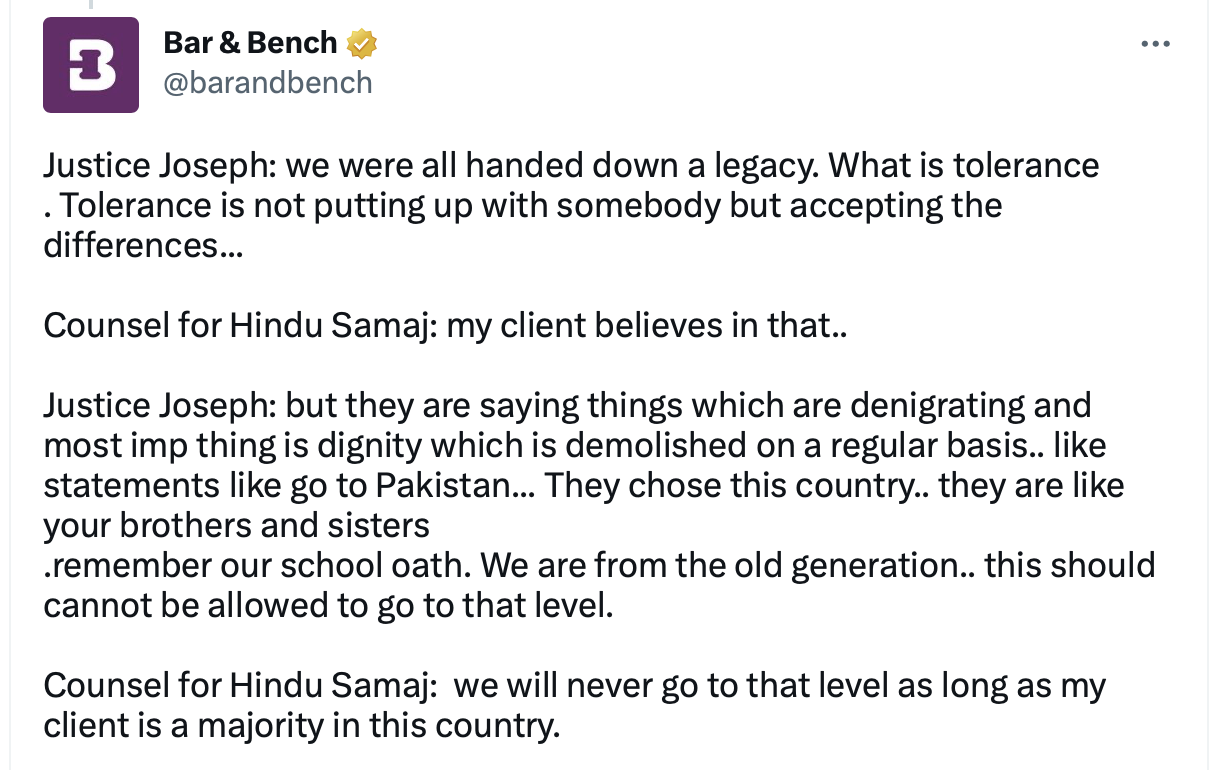Click the words 'this should' at the line end
The width and height of the screenshot is (1222, 770).
coord(1070,565)
